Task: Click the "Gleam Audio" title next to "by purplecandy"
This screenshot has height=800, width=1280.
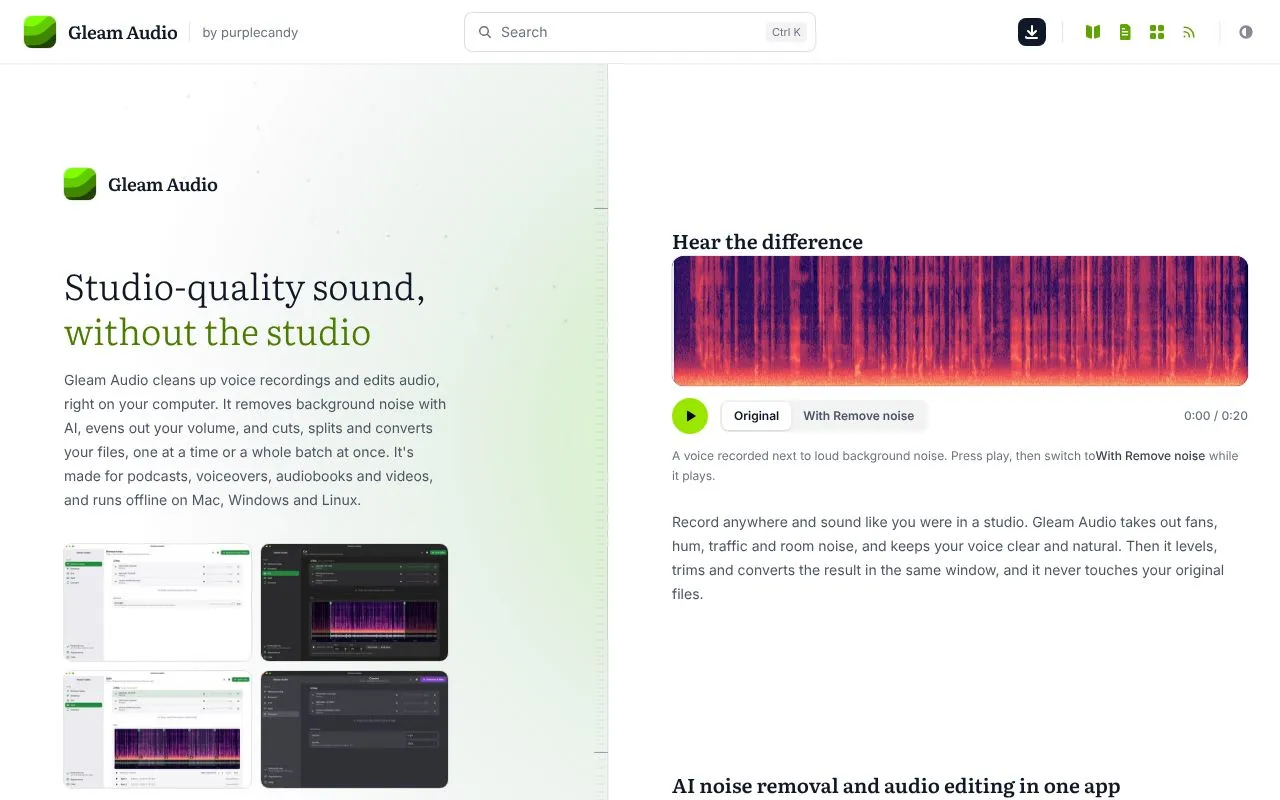Action: (x=123, y=32)
